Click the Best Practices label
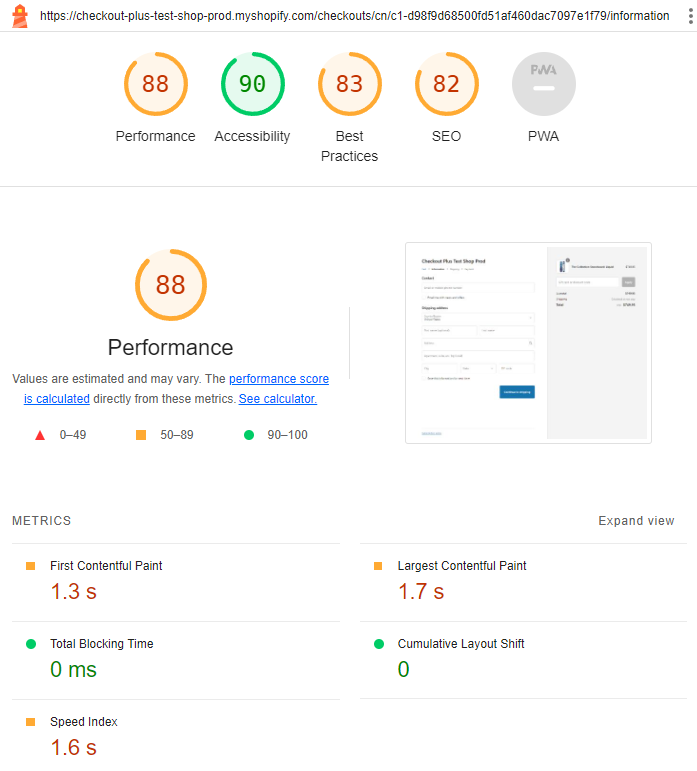The image size is (697, 771). pos(349,146)
